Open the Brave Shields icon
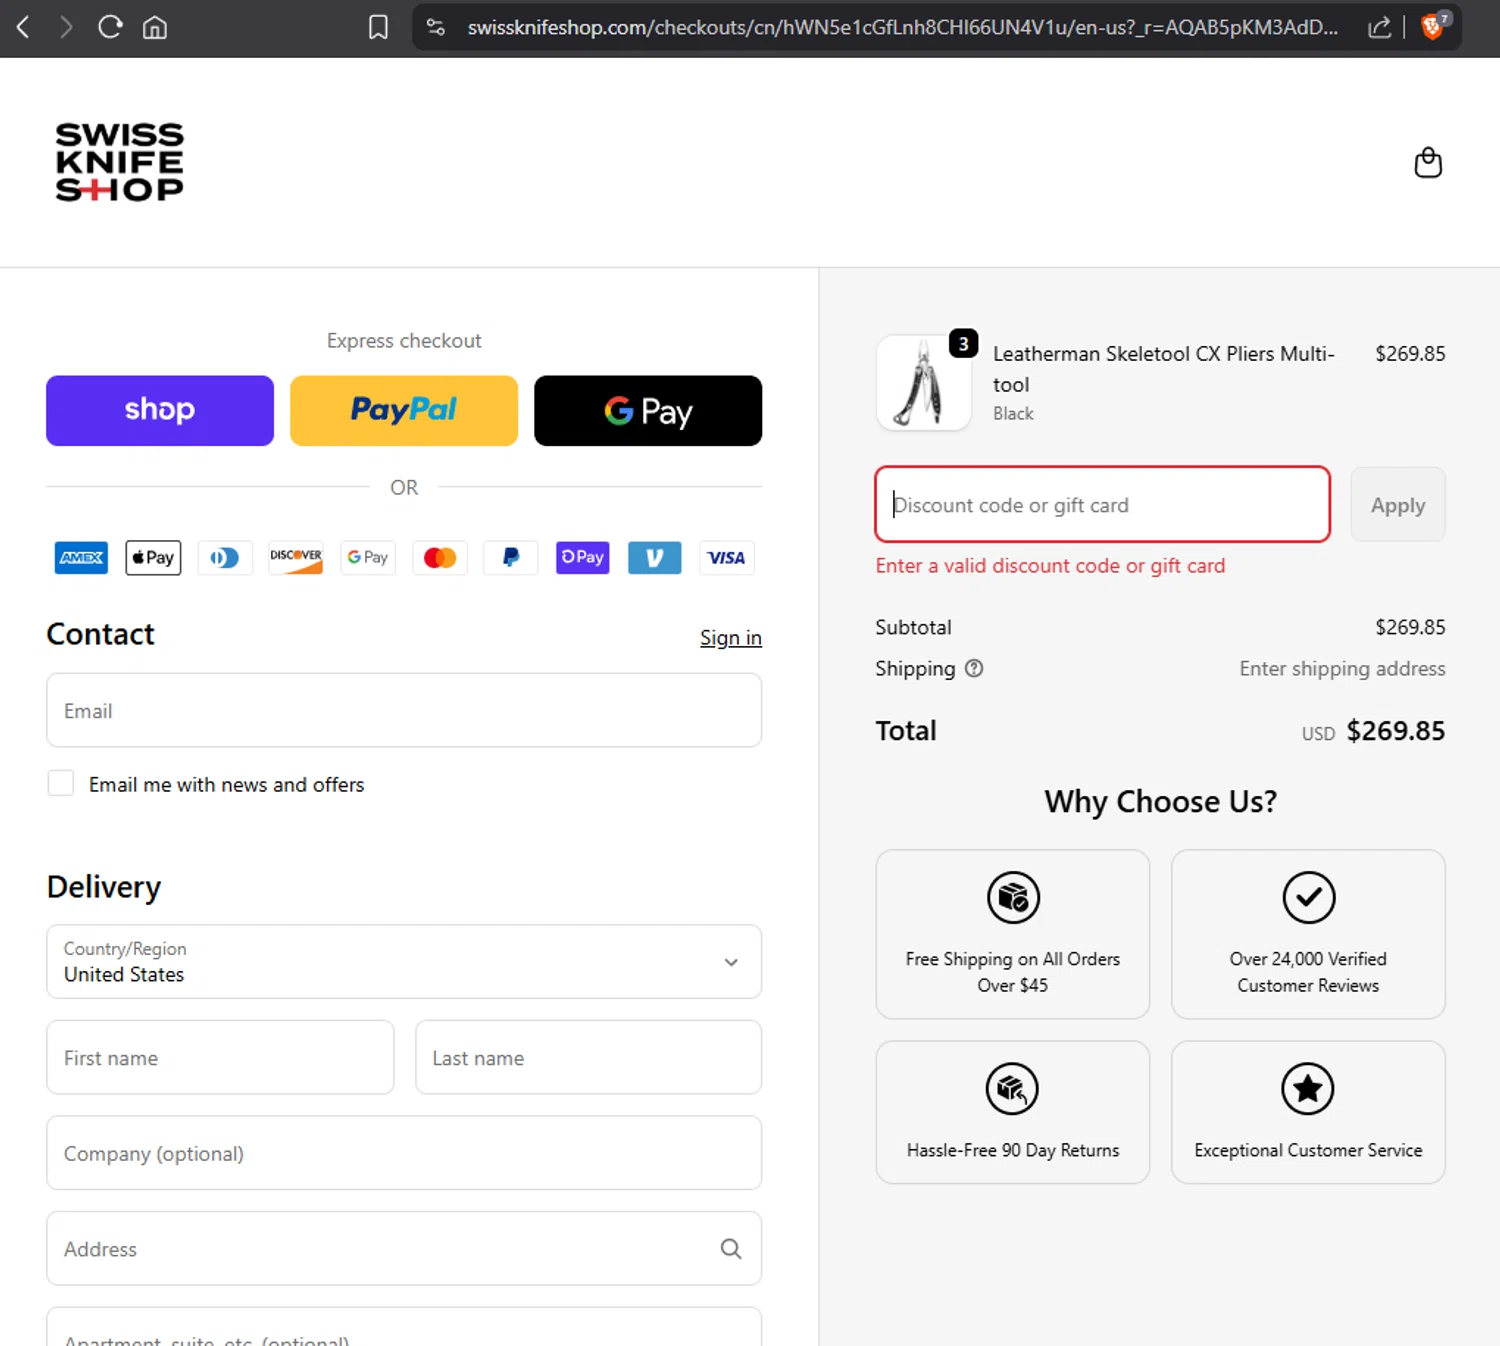The width and height of the screenshot is (1500, 1346). [x=1433, y=27]
